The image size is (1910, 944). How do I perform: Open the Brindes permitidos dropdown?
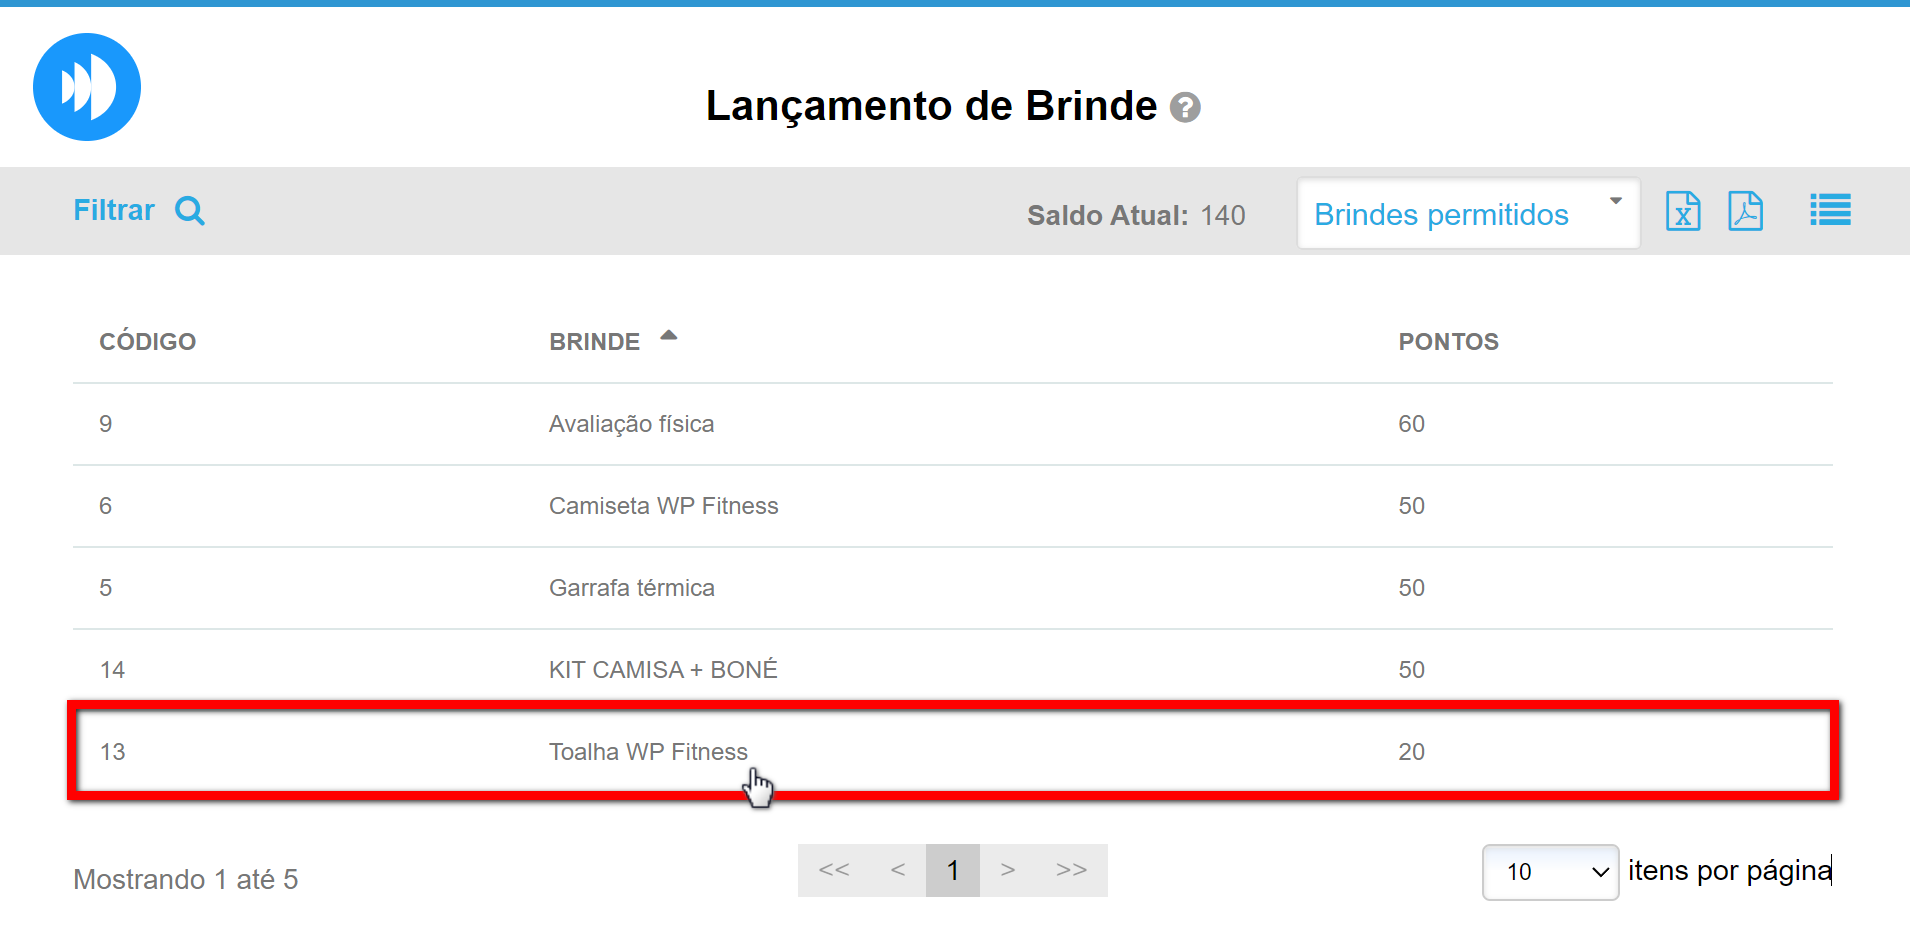[1467, 214]
